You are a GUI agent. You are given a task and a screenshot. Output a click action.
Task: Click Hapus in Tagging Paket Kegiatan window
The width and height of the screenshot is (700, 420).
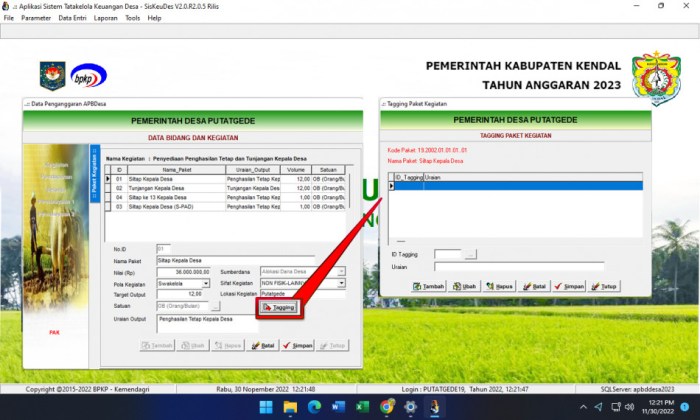pyautogui.click(x=500, y=286)
